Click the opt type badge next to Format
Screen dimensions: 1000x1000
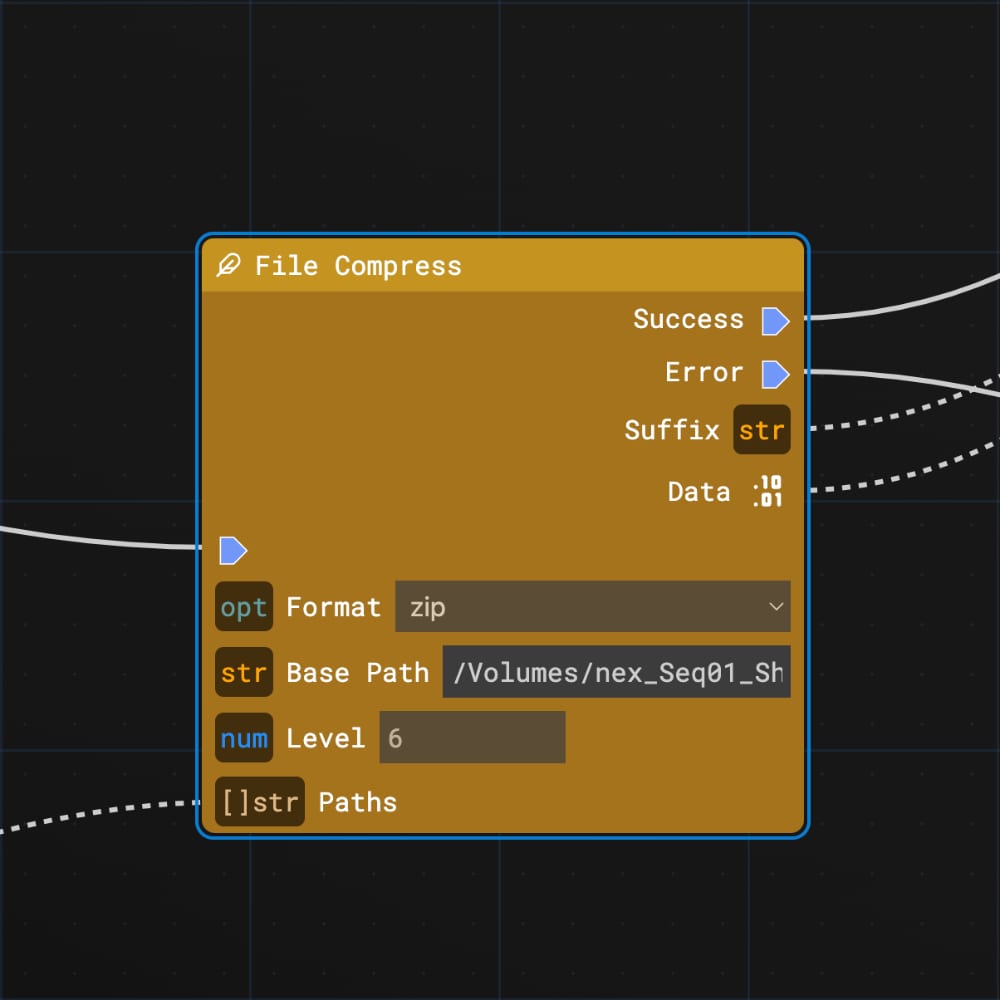(x=243, y=606)
